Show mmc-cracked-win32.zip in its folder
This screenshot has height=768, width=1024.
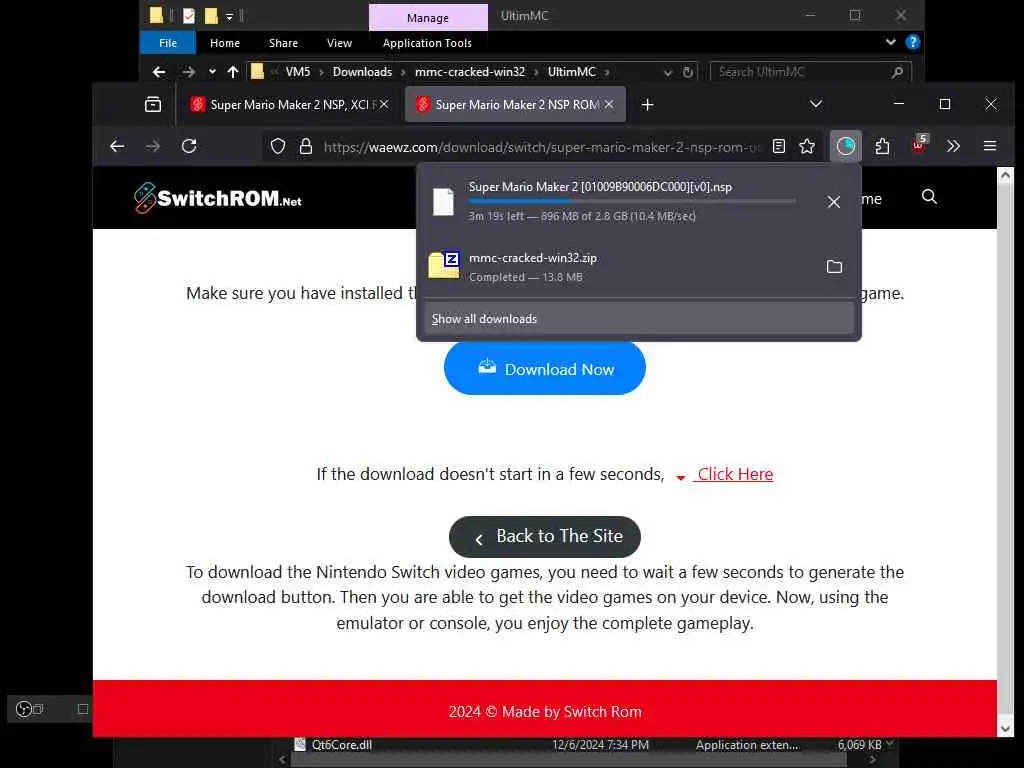[x=834, y=266]
